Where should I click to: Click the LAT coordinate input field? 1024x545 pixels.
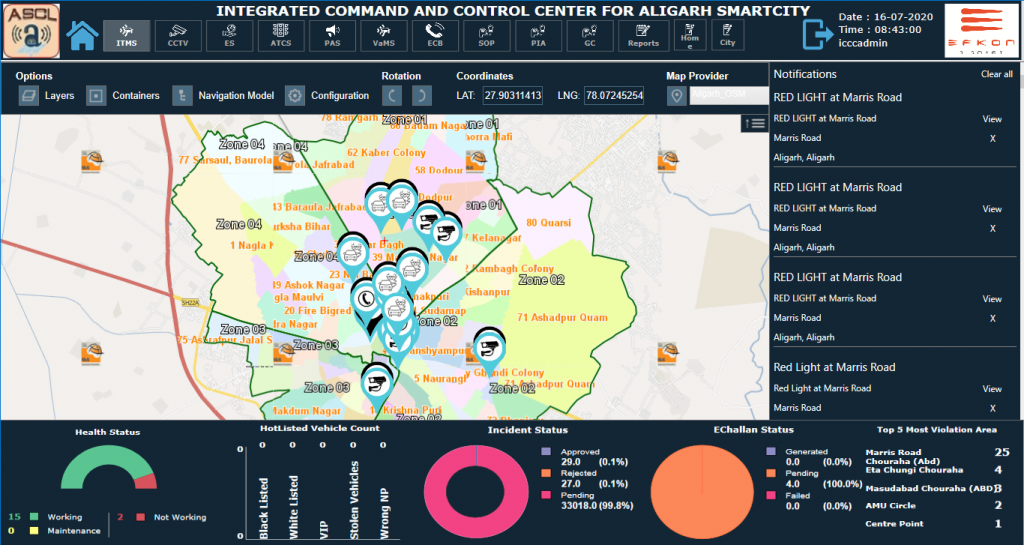tap(513, 95)
